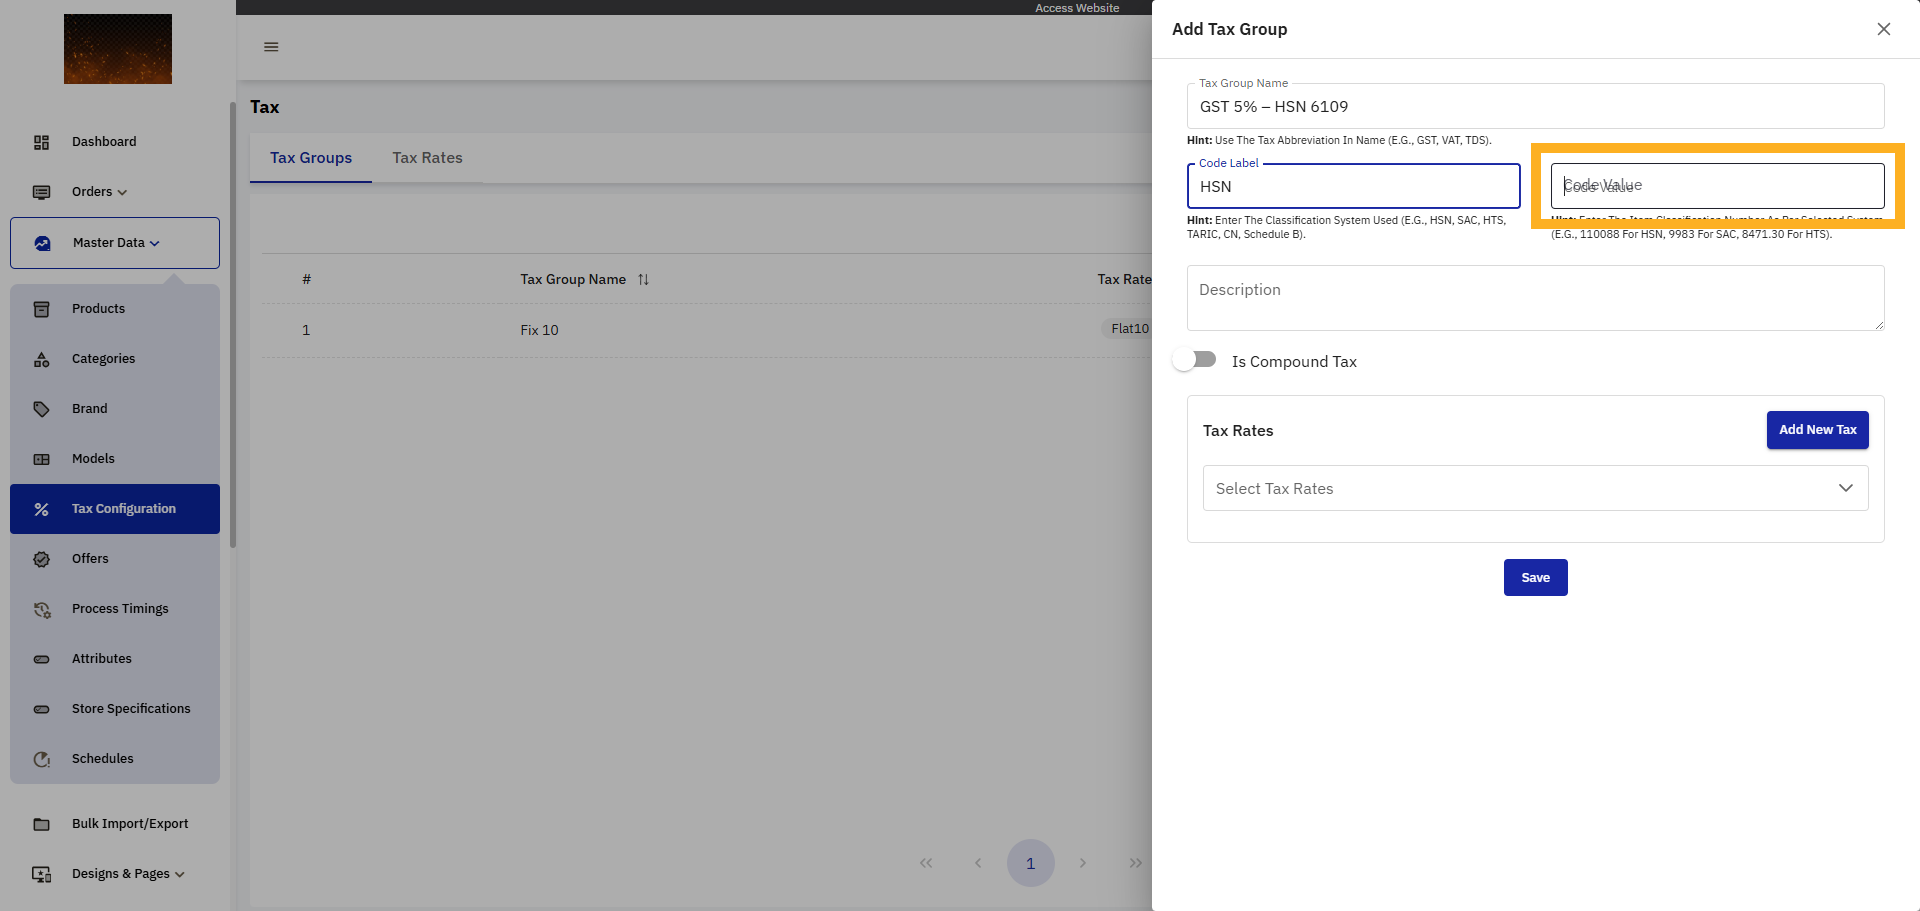Open the Select Tax Rates dropdown
1920x911 pixels.
click(x=1535, y=488)
